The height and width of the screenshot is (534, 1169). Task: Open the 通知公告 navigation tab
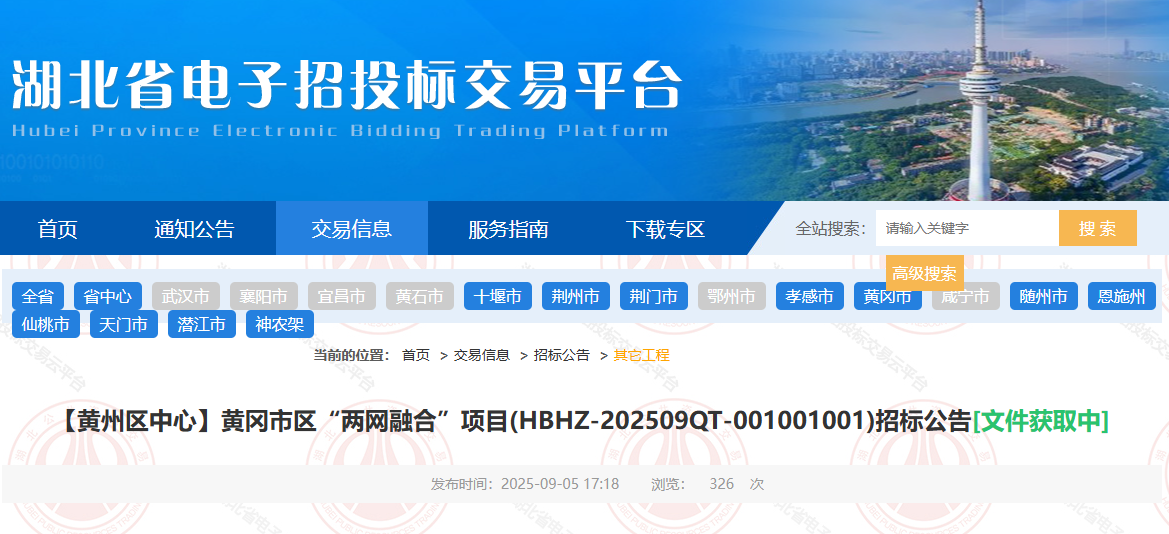[x=194, y=229]
